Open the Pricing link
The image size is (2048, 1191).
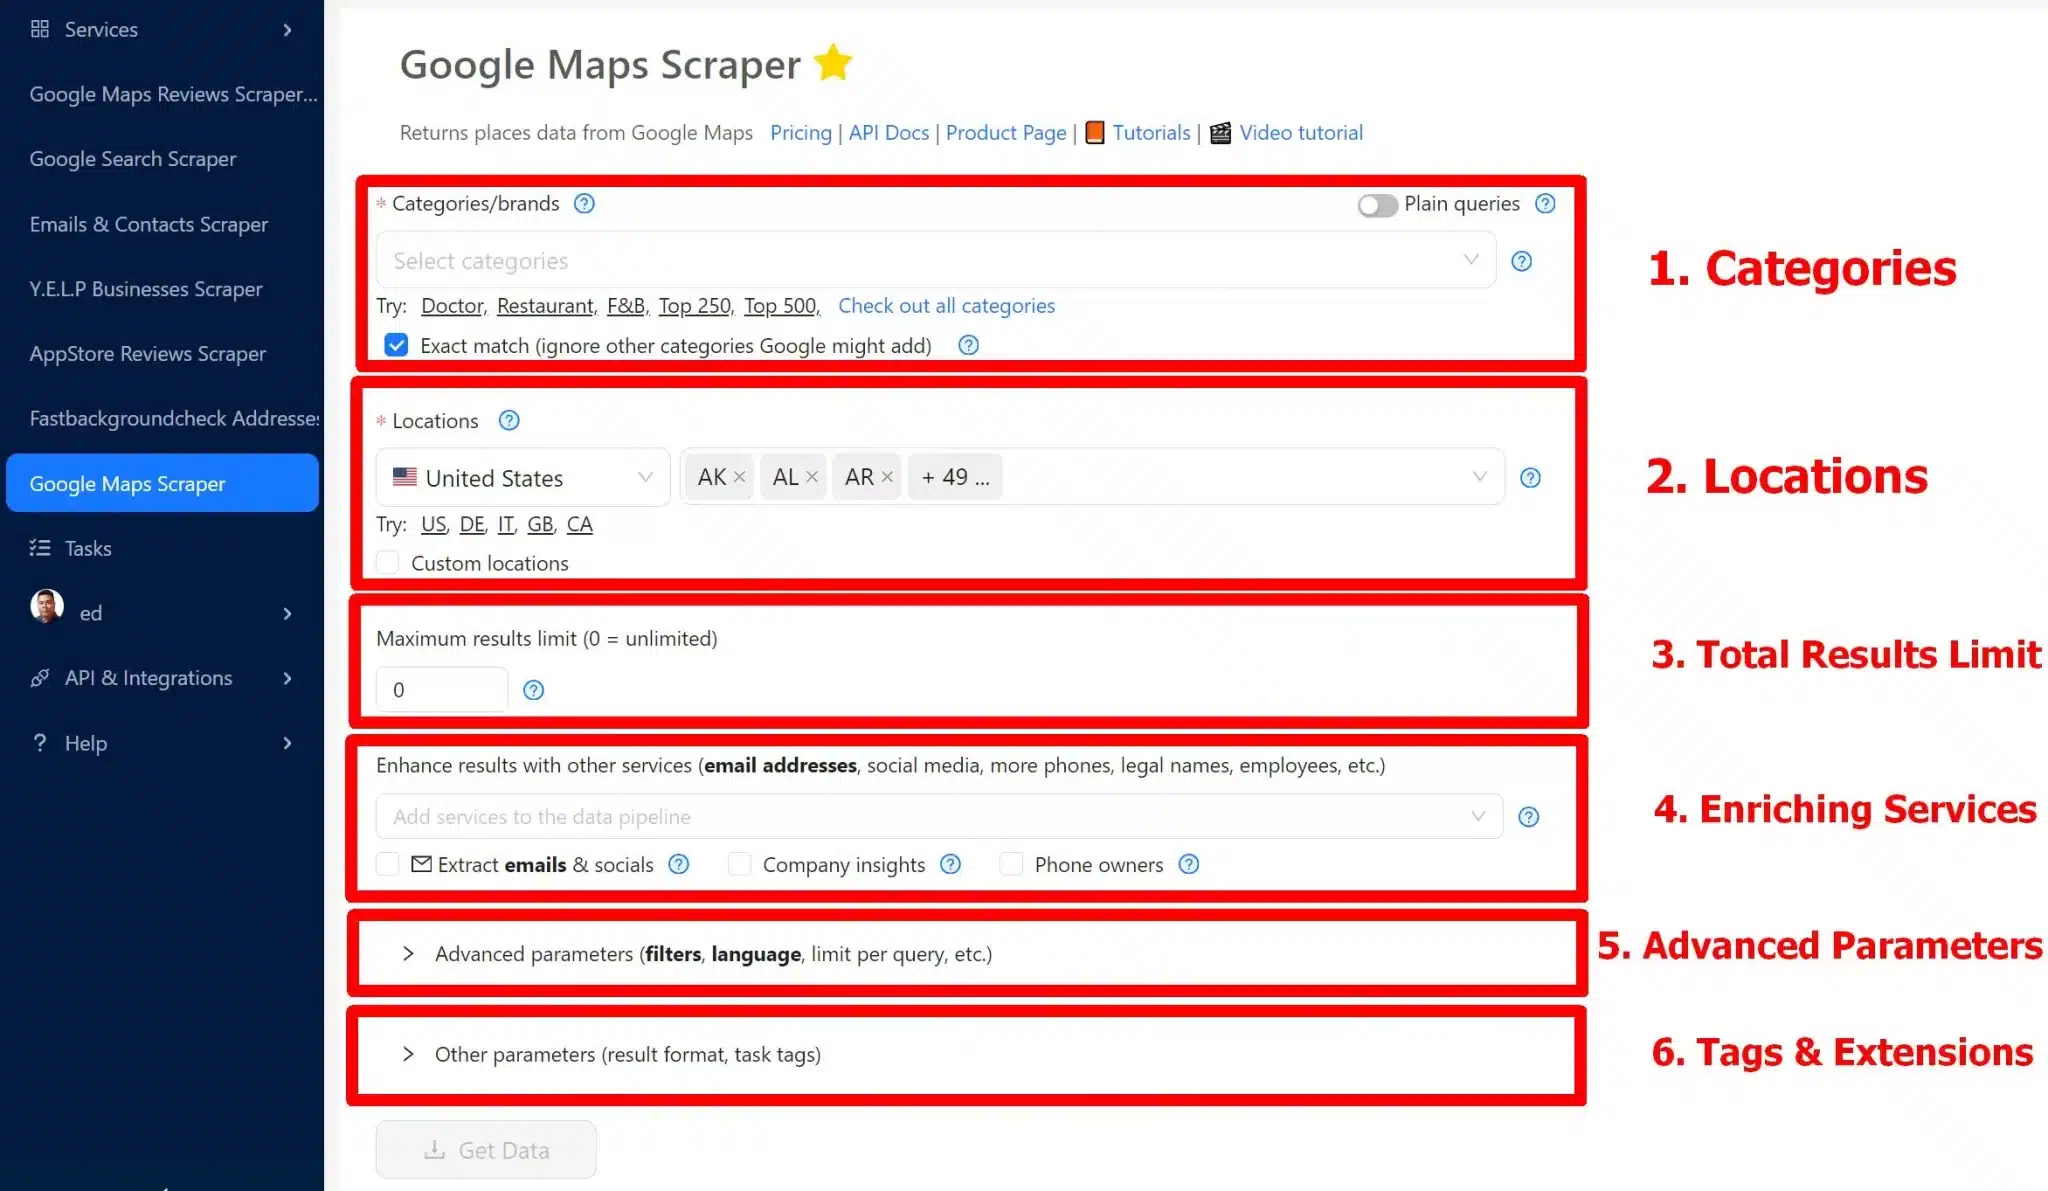(800, 133)
